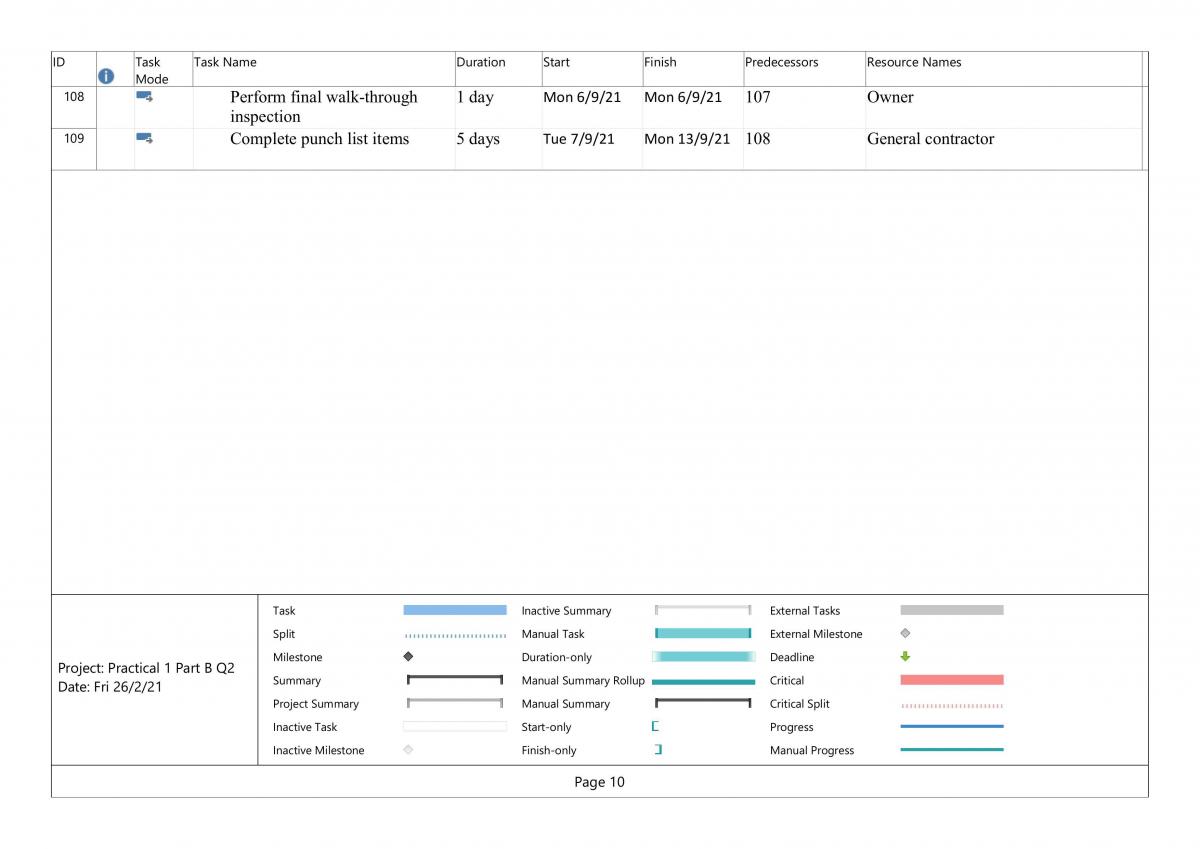Viewport: 1200px width, 849px height.
Task: Click the blue Task bar swatch
Action: (455, 610)
